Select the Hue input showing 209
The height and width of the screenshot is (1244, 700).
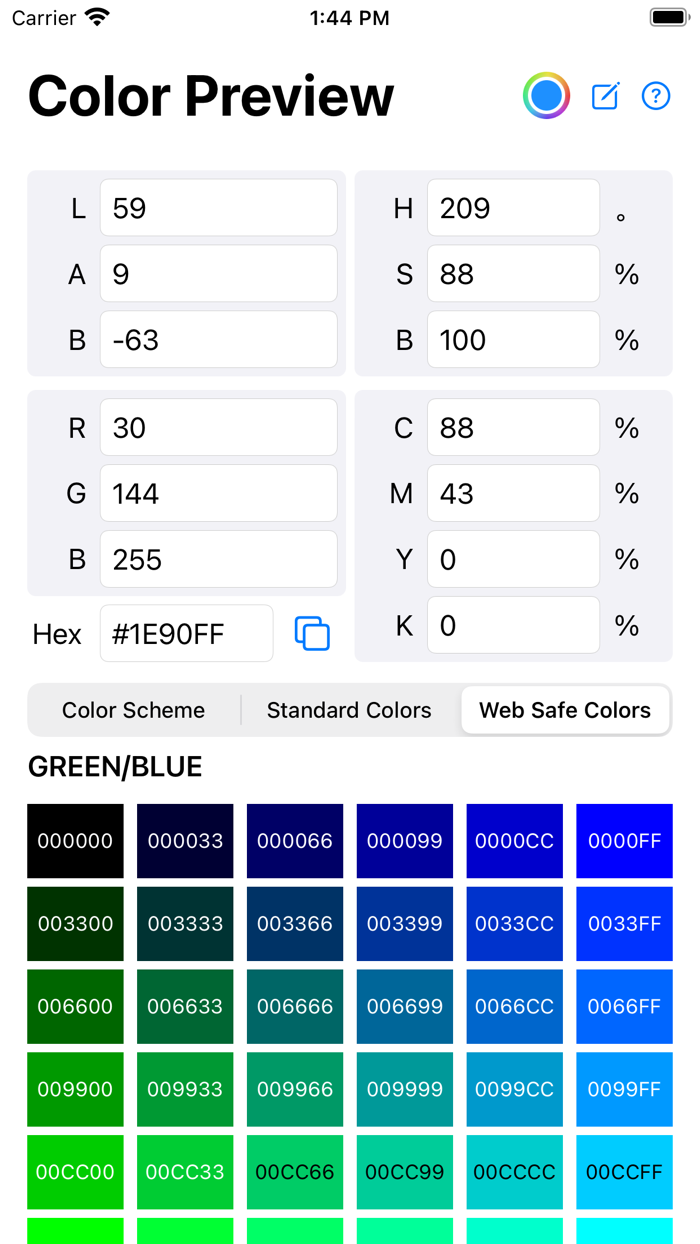(x=513, y=207)
